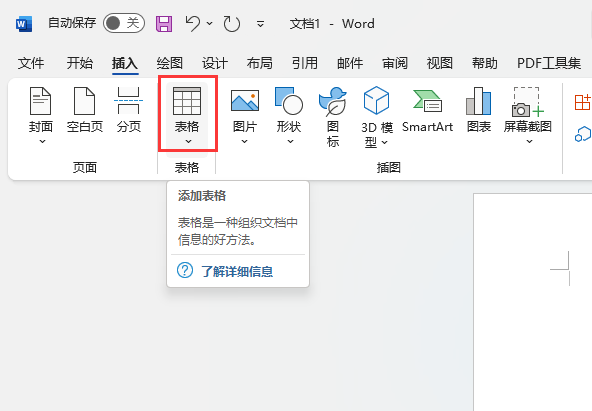
Task: Insert a SmartArt graphic
Action: click(x=427, y=110)
